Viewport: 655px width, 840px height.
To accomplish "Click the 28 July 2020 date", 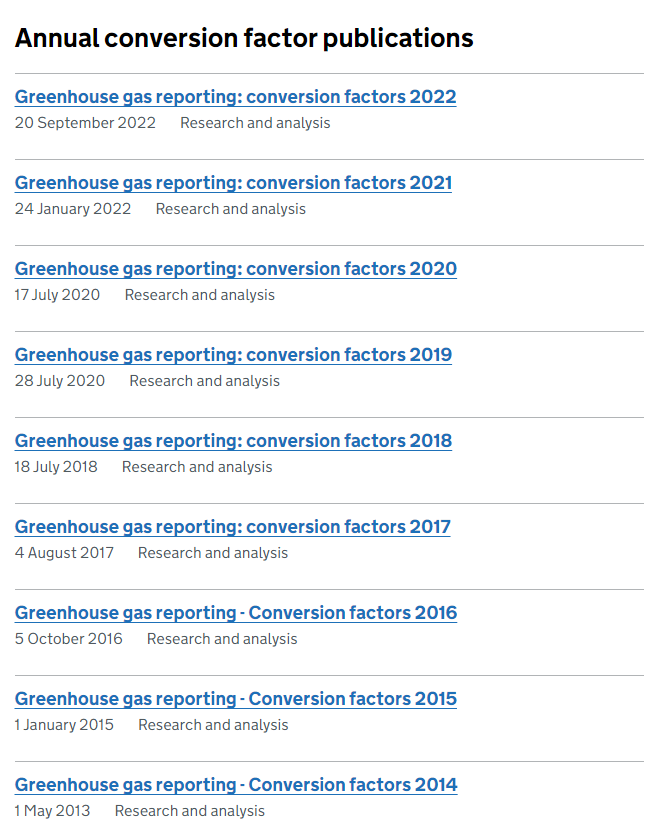I will (60, 381).
